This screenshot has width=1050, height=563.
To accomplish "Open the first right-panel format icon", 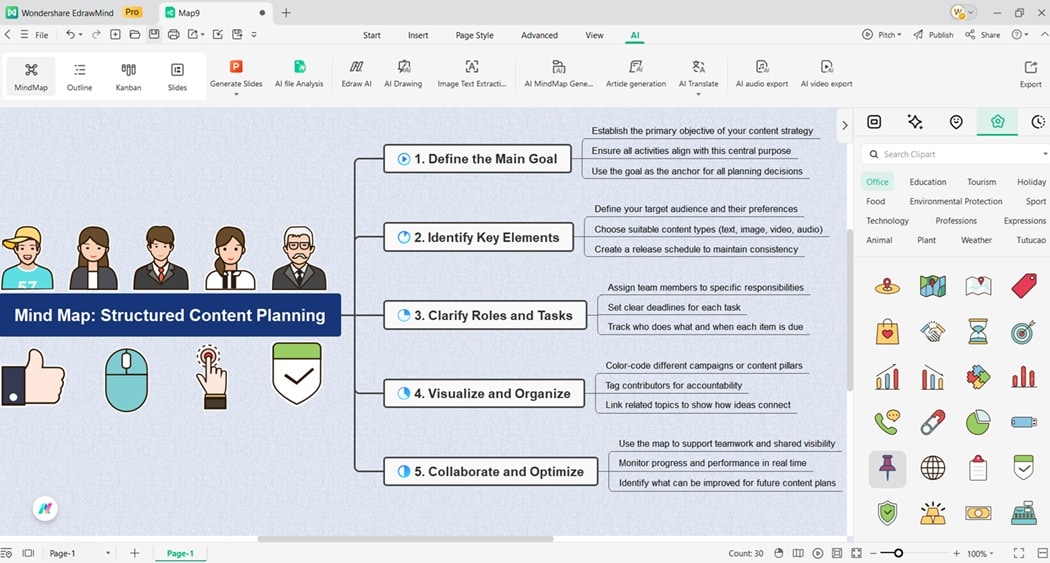I will (x=874, y=121).
